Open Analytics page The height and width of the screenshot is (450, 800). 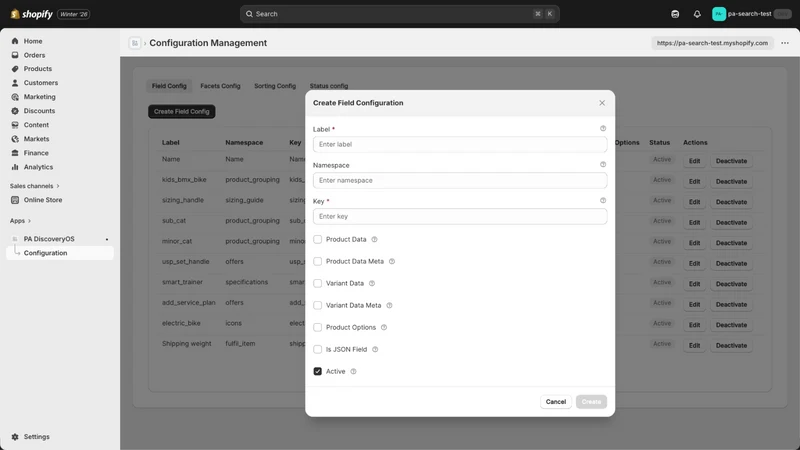38,167
